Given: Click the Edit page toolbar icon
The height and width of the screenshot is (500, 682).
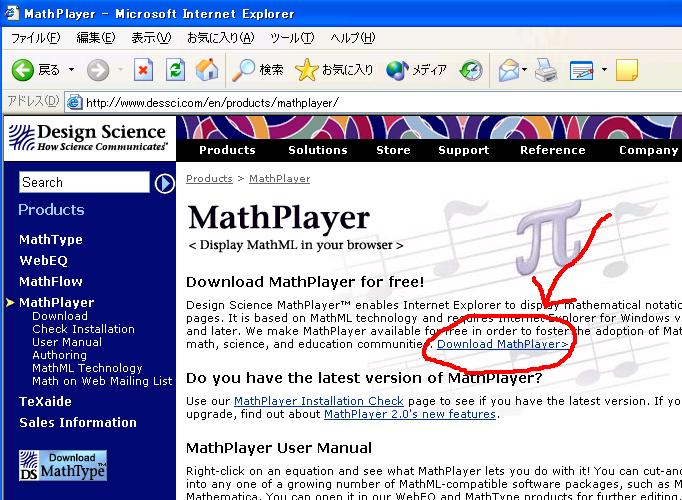Looking at the screenshot, I should 582,70.
